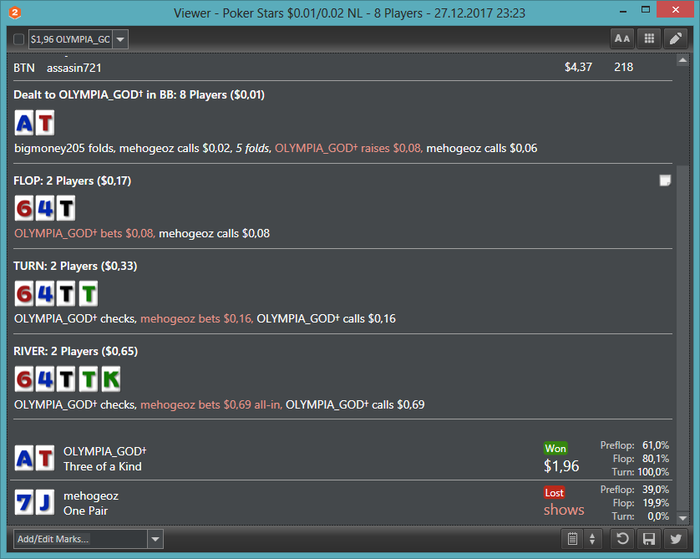Click the 'FLOP: 2 Players ($0,17)' header
700x559 pixels.
tap(72, 181)
